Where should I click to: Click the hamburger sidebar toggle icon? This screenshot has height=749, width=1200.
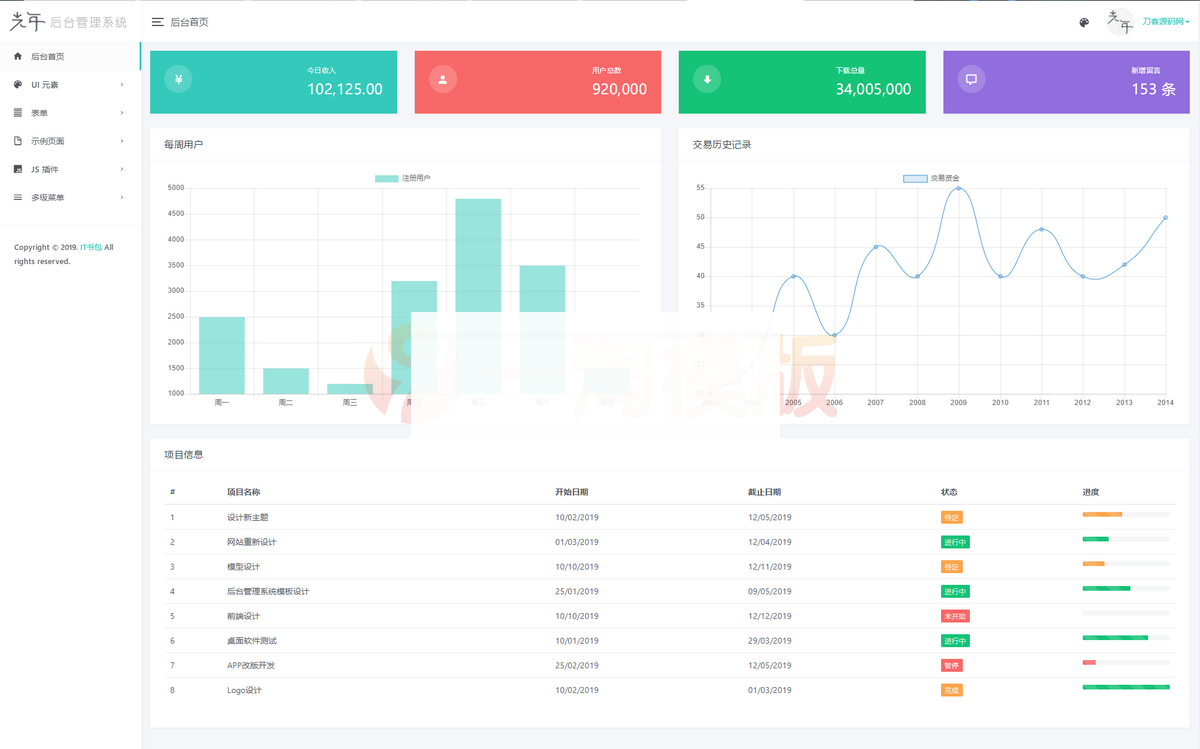(x=158, y=22)
